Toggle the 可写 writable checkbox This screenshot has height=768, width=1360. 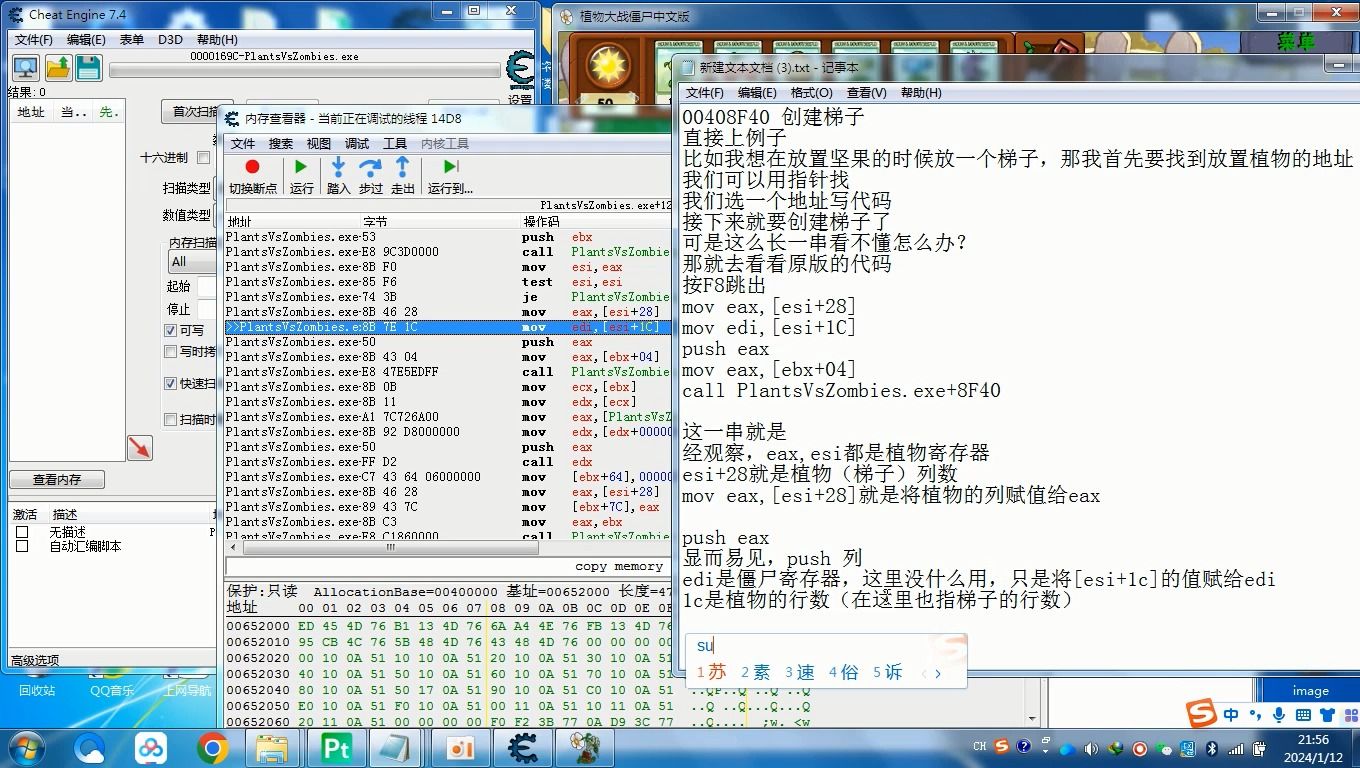click(x=170, y=331)
